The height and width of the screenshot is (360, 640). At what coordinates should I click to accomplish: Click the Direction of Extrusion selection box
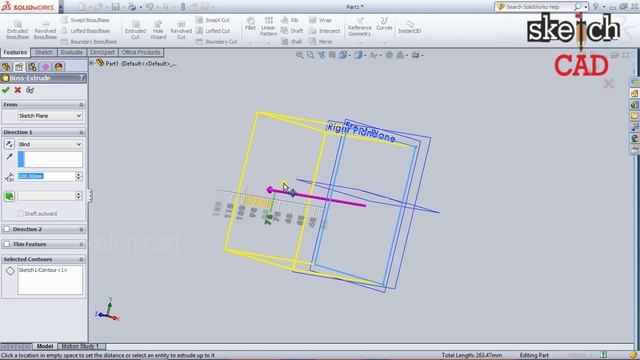[50, 159]
